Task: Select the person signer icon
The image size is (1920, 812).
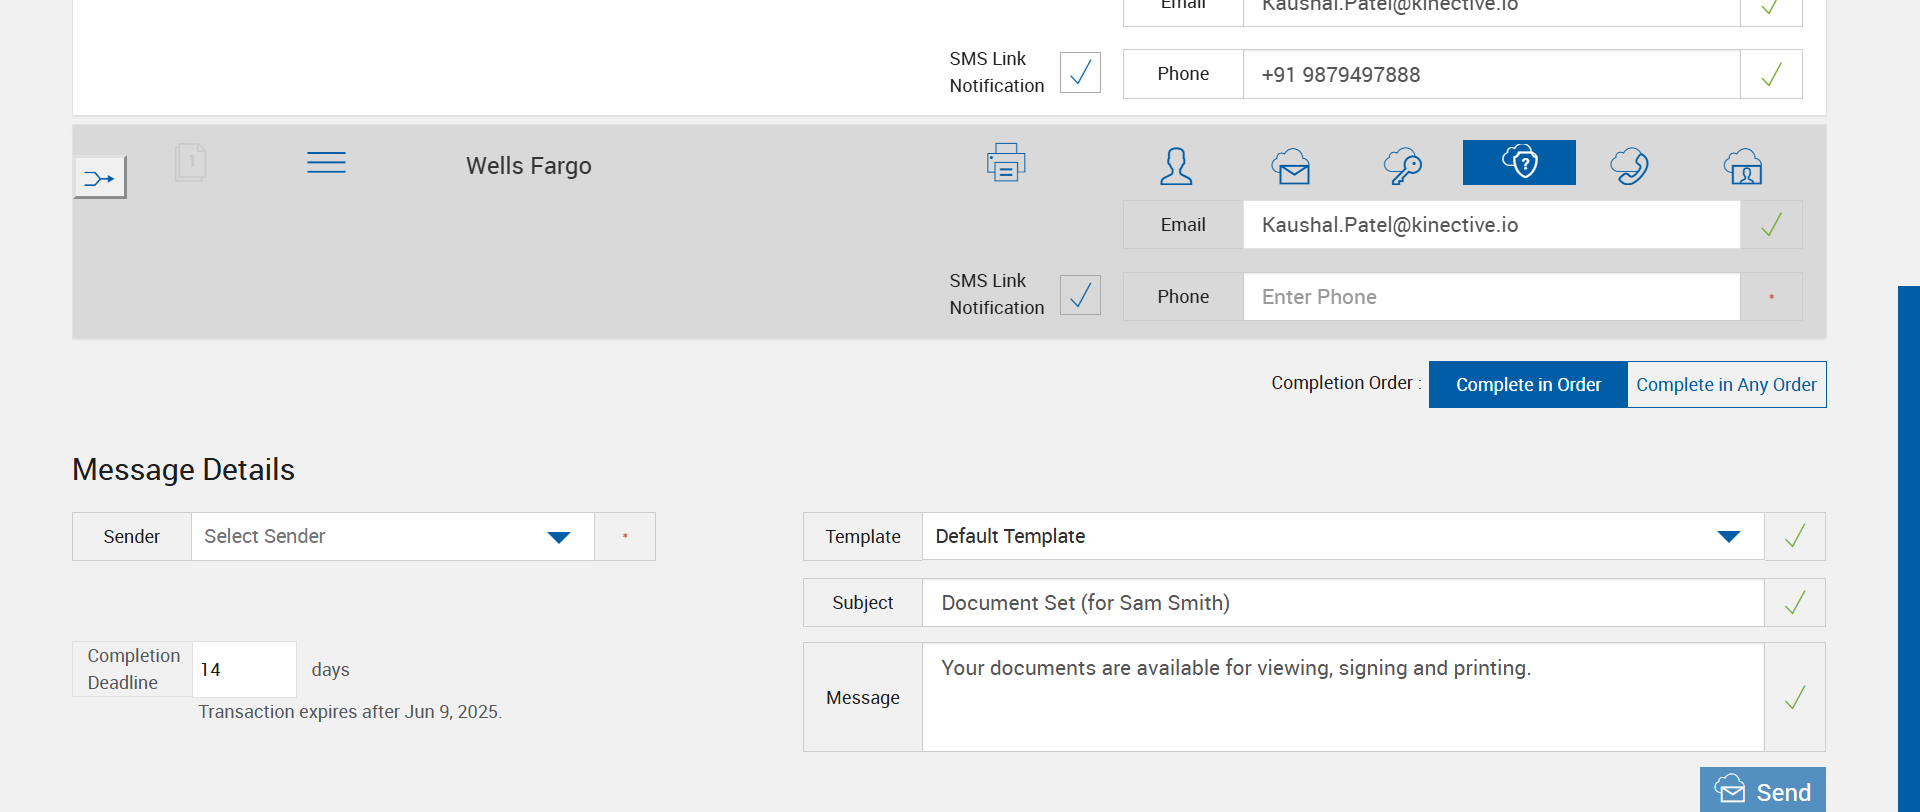Action: coord(1176,166)
